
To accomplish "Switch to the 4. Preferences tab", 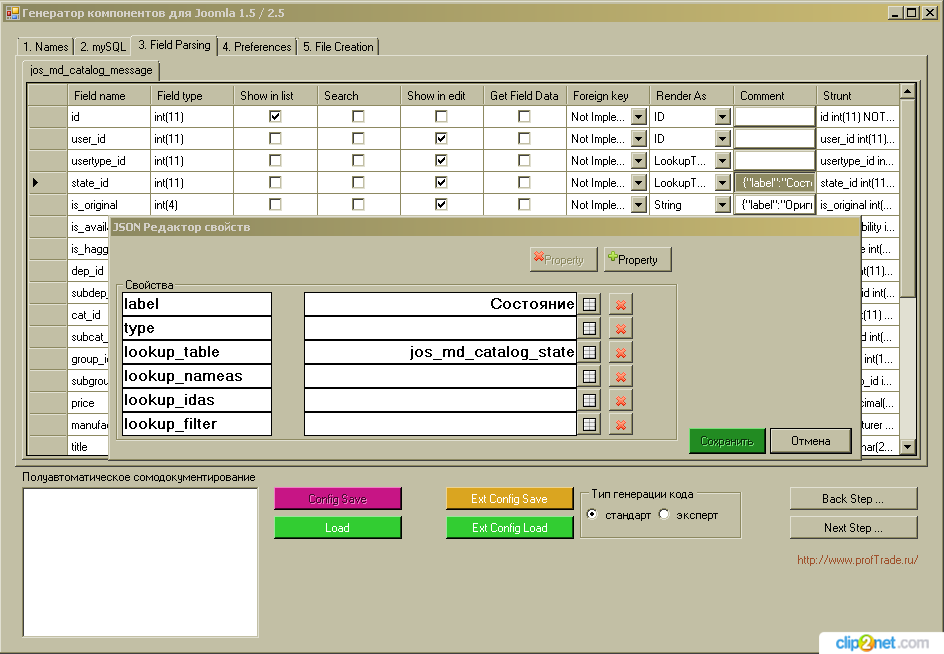I will pos(257,47).
